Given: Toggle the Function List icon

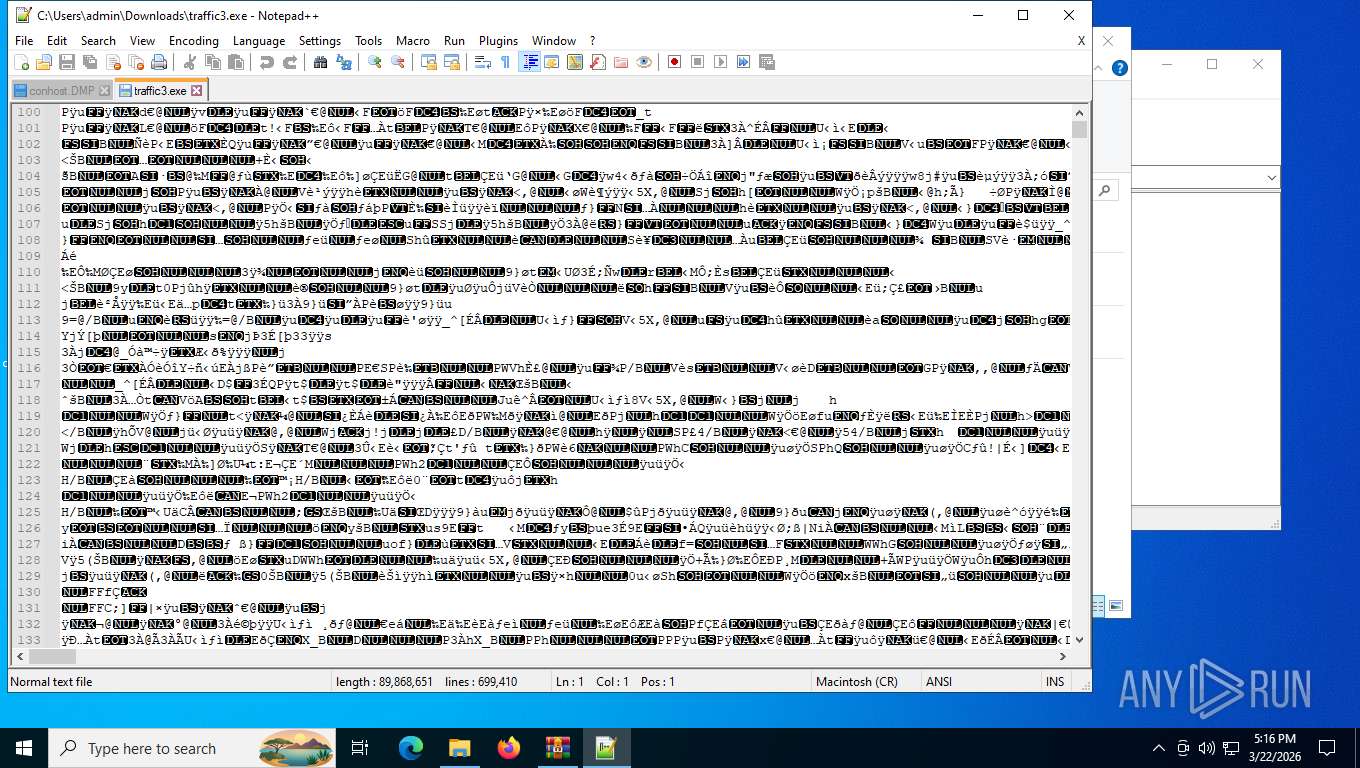Looking at the screenshot, I should (598, 62).
